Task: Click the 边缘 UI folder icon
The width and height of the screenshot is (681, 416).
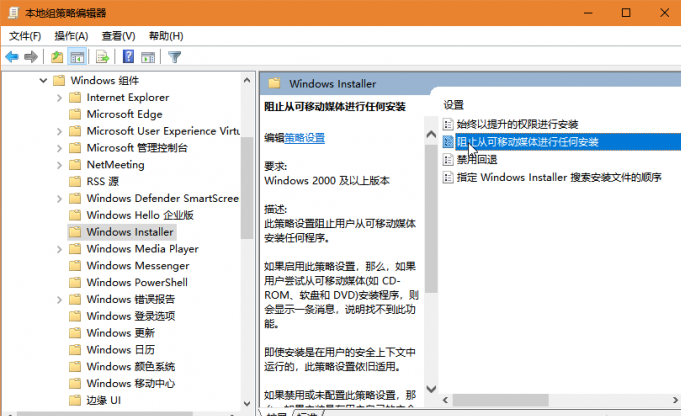Action: click(75, 400)
